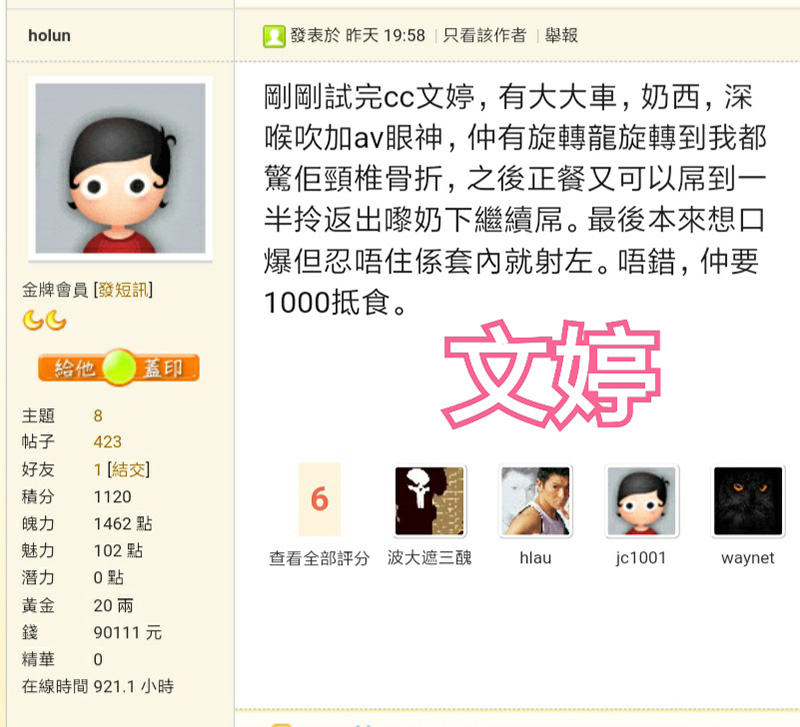Click the green user icon beside 發表於
800x727 pixels.
[x=274, y=36]
